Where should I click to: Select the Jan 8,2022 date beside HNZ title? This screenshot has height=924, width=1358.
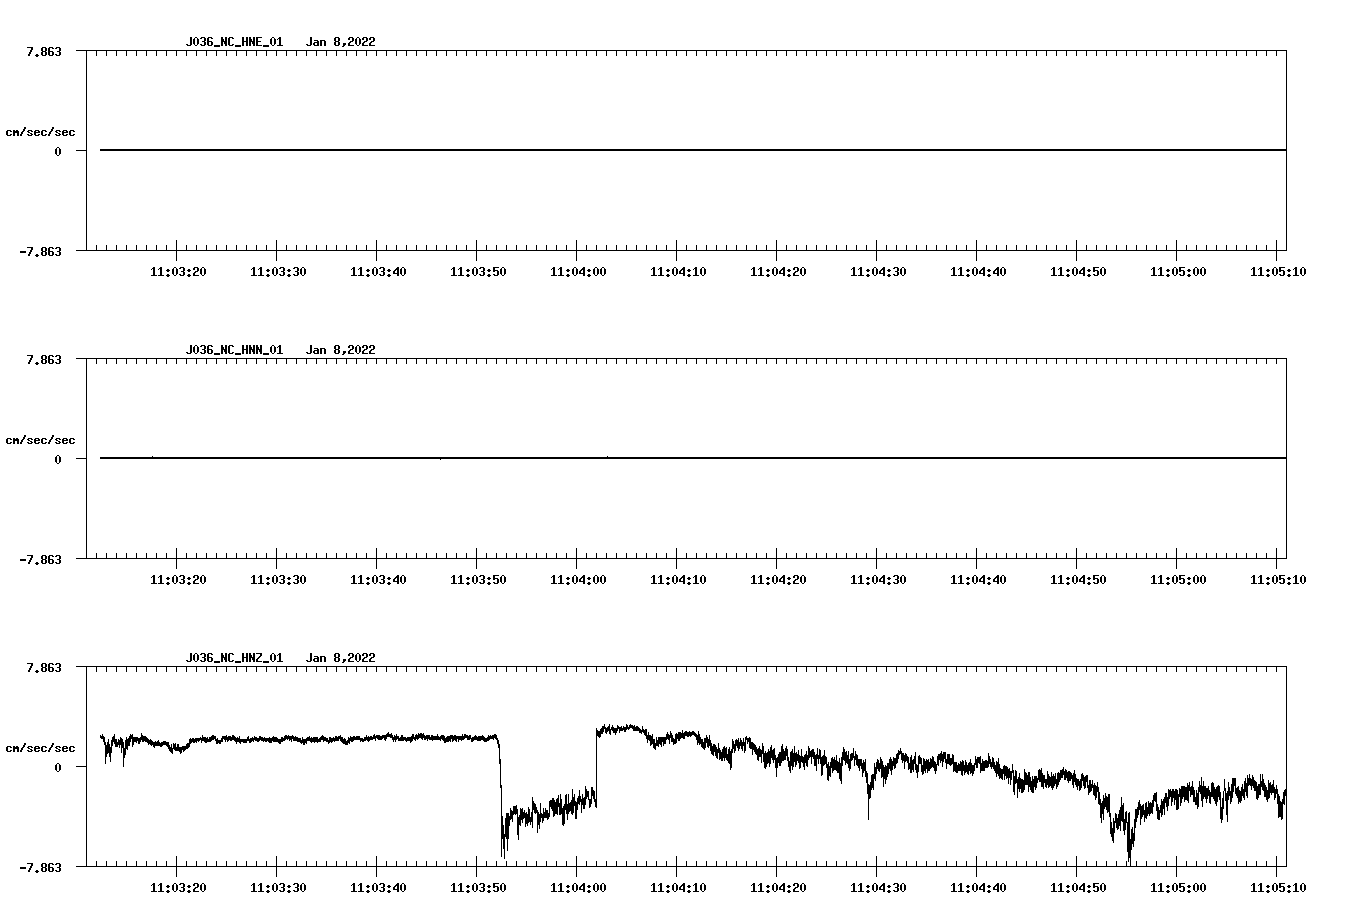(341, 658)
